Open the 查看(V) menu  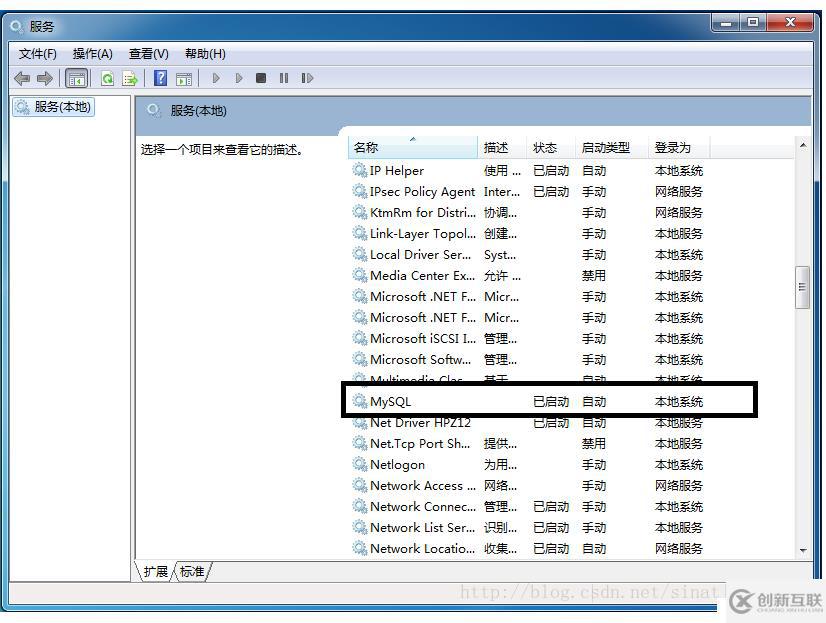148,53
